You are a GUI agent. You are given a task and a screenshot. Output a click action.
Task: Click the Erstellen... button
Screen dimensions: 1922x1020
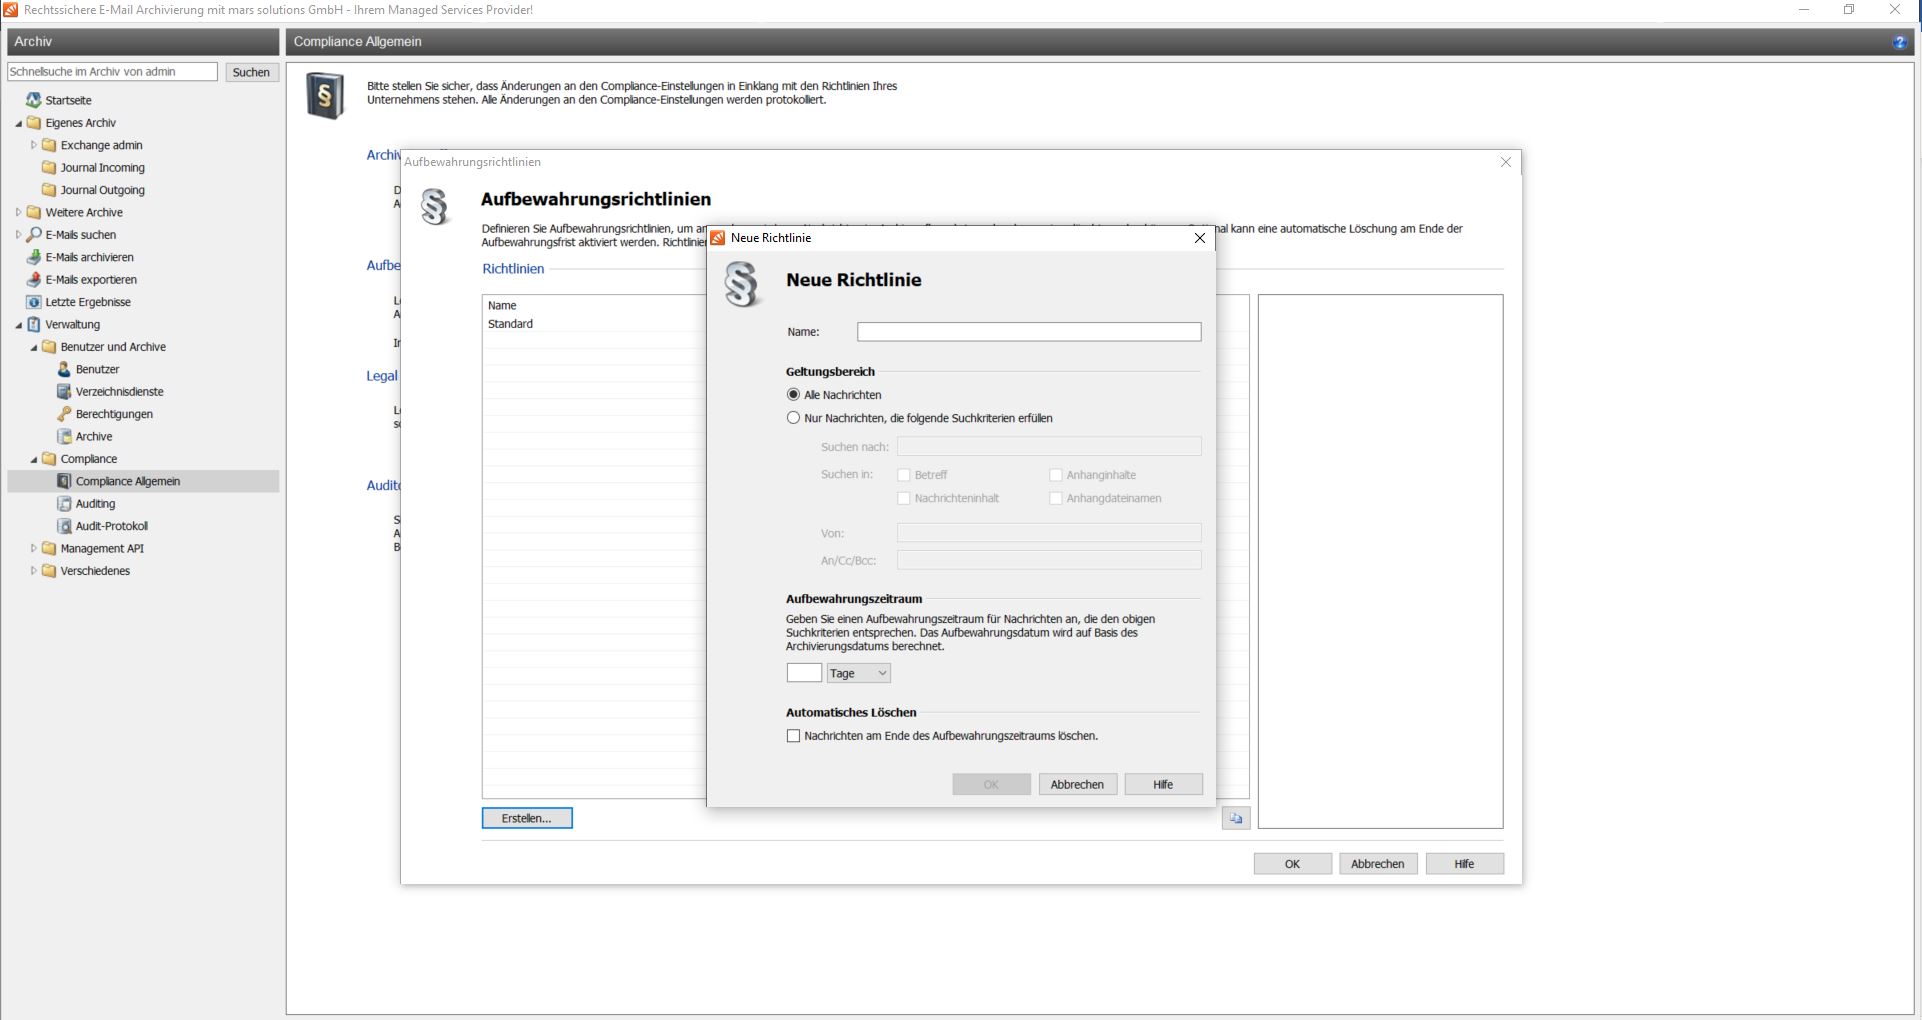click(x=526, y=818)
